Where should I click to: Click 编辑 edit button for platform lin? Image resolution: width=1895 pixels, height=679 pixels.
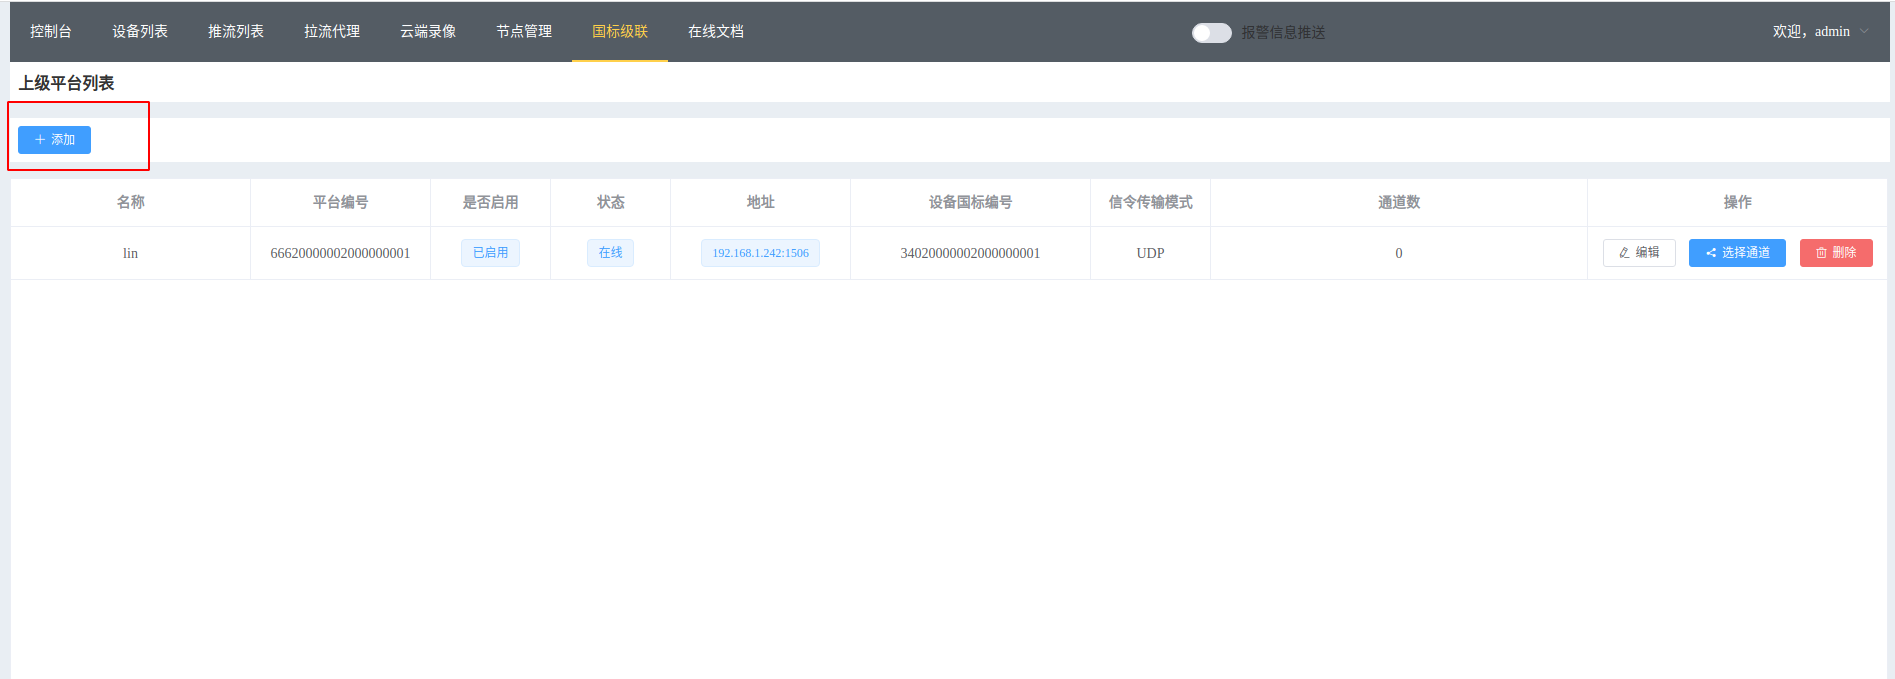coord(1639,253)
